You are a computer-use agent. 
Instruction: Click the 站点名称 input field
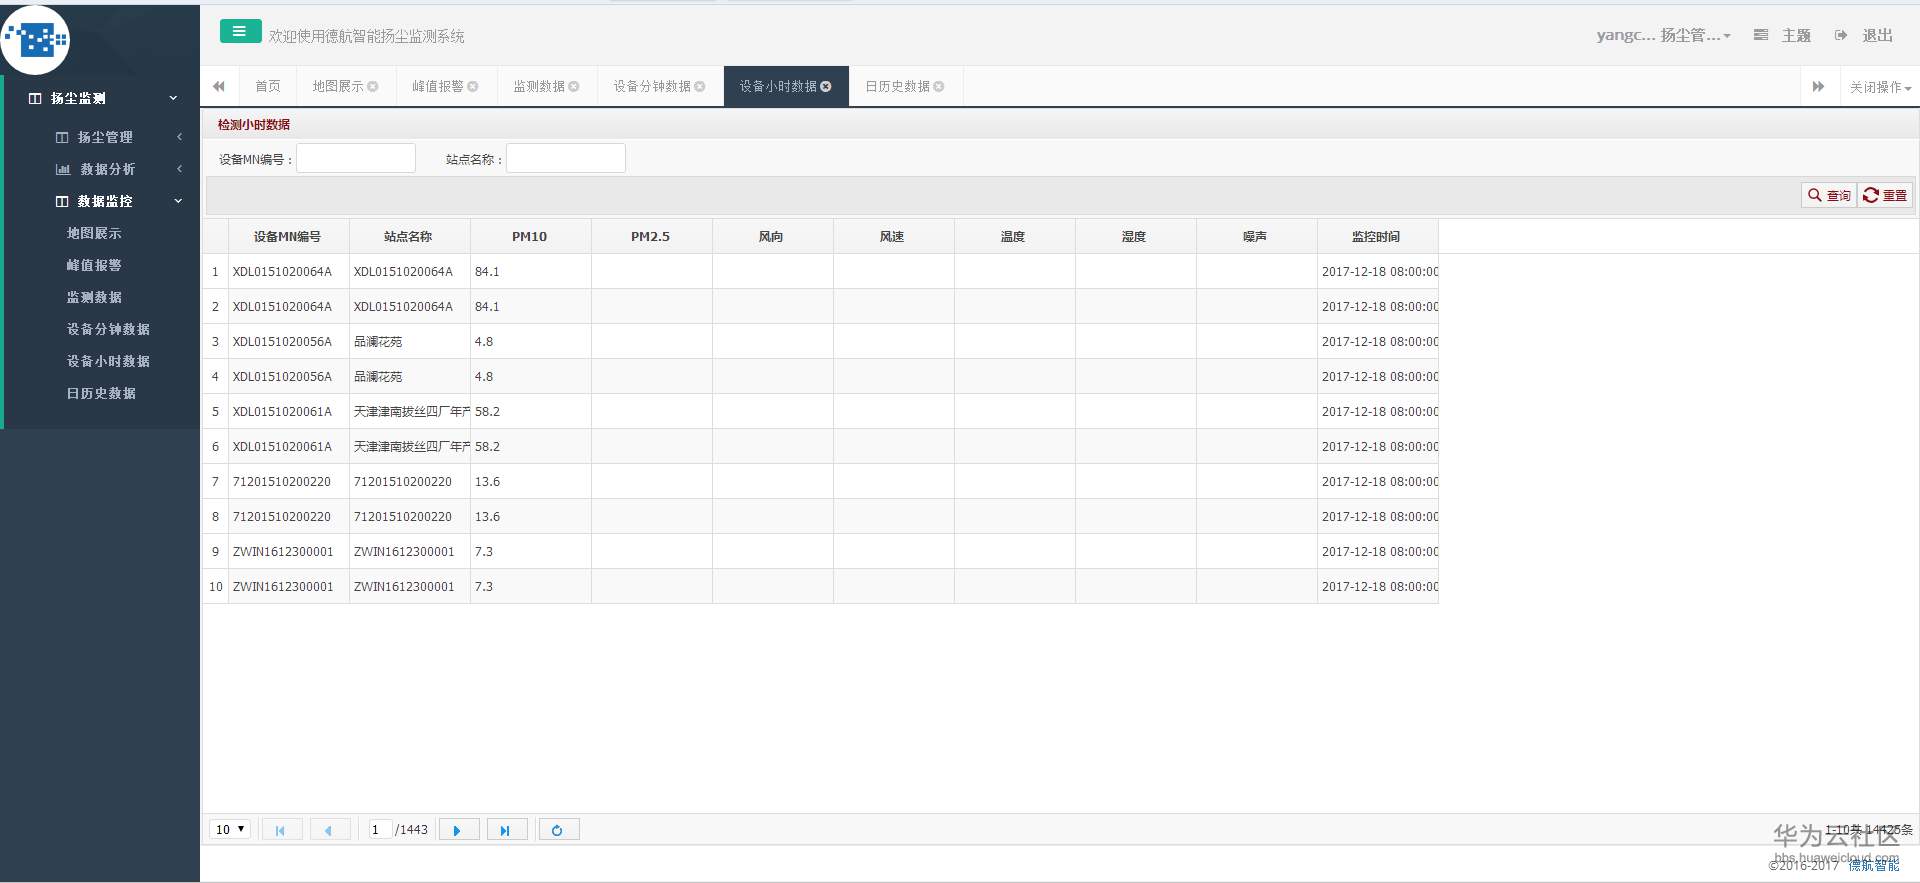pos(566,158)
